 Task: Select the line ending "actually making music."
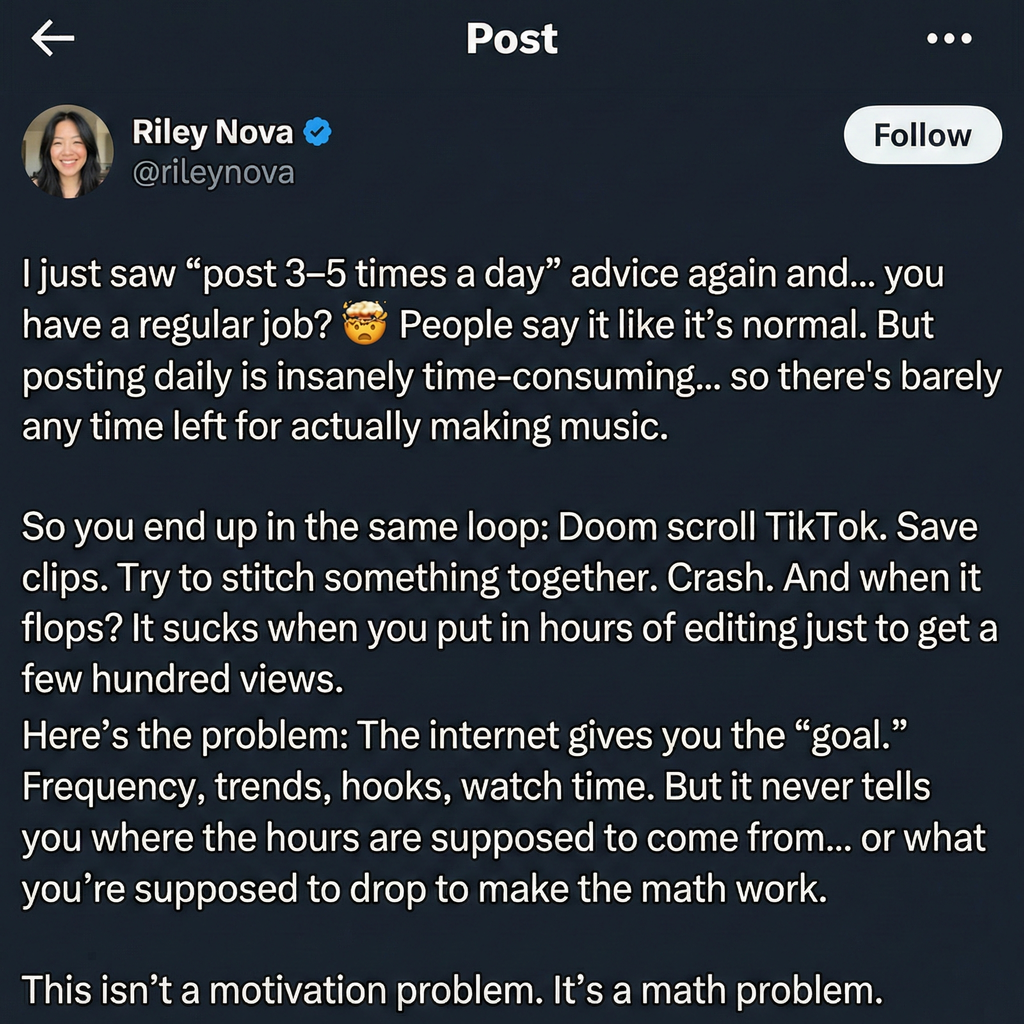click(345, 428)
